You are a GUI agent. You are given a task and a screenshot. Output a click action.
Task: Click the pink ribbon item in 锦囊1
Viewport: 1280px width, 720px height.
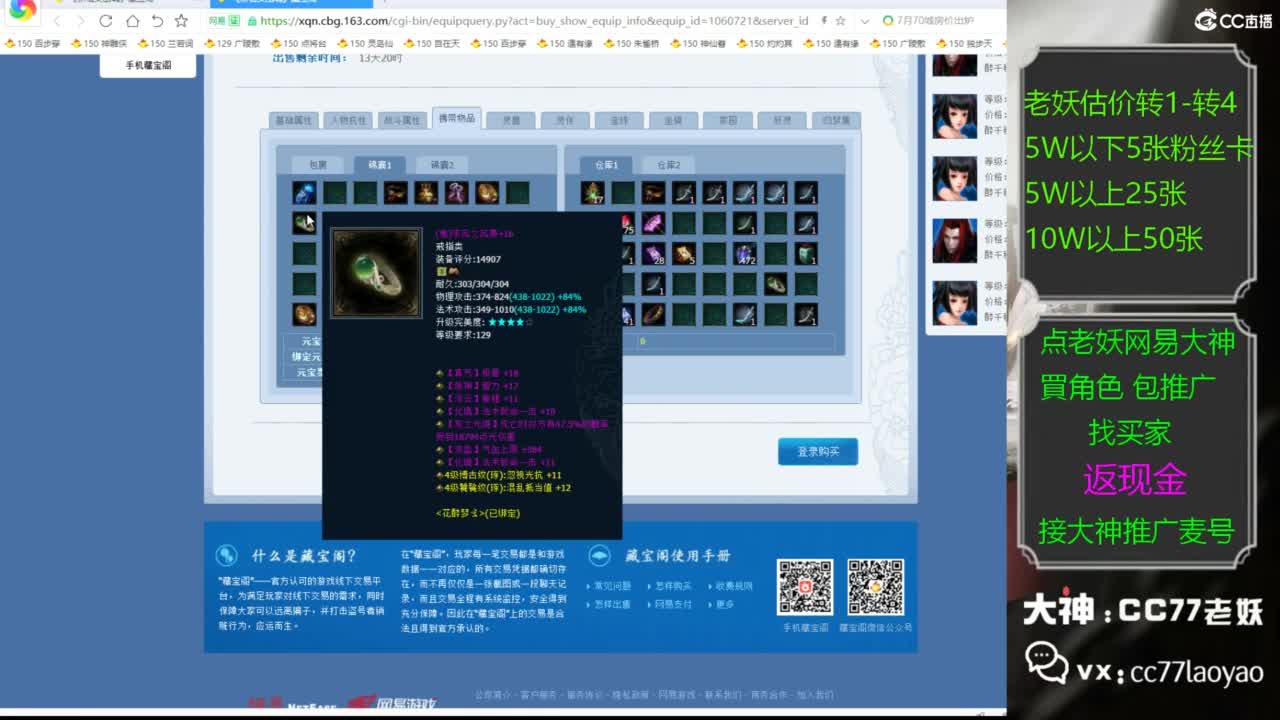[x=457, y=193]
